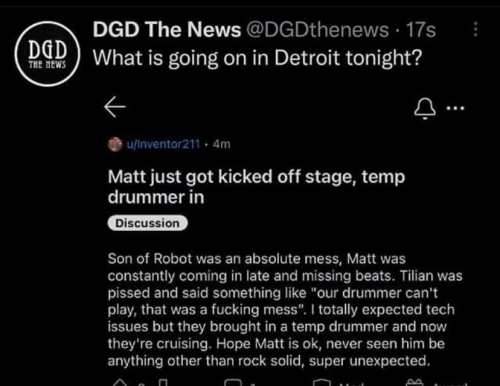
Task: Downvote the Reddit post
Action: coord(163,383)
